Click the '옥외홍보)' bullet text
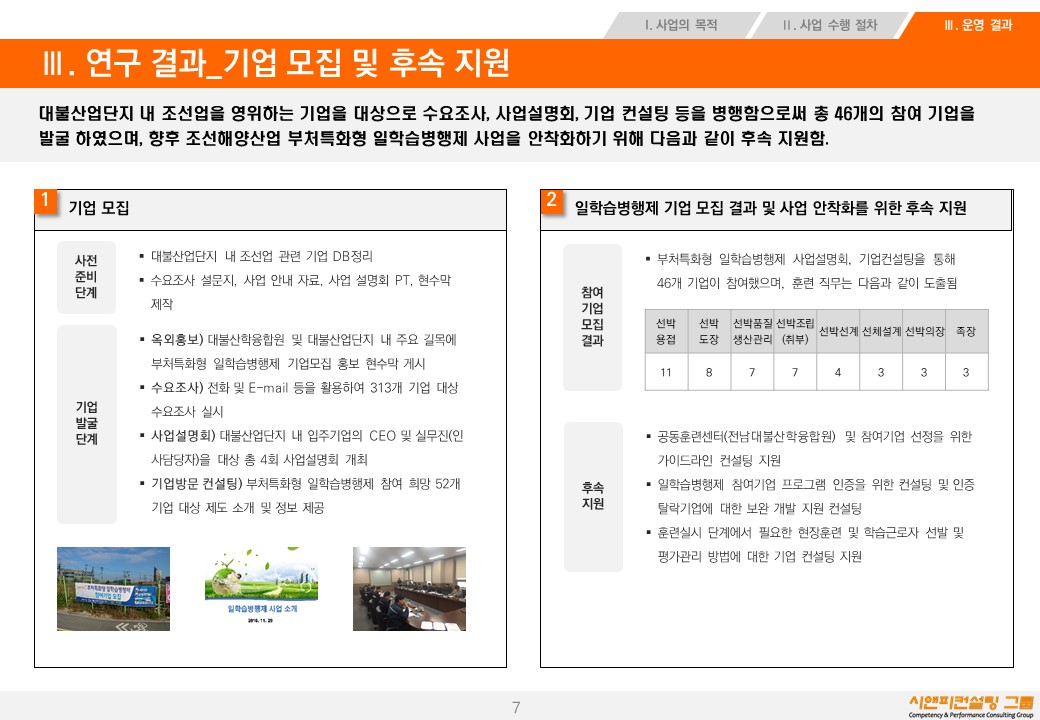 tap(177, 340)
